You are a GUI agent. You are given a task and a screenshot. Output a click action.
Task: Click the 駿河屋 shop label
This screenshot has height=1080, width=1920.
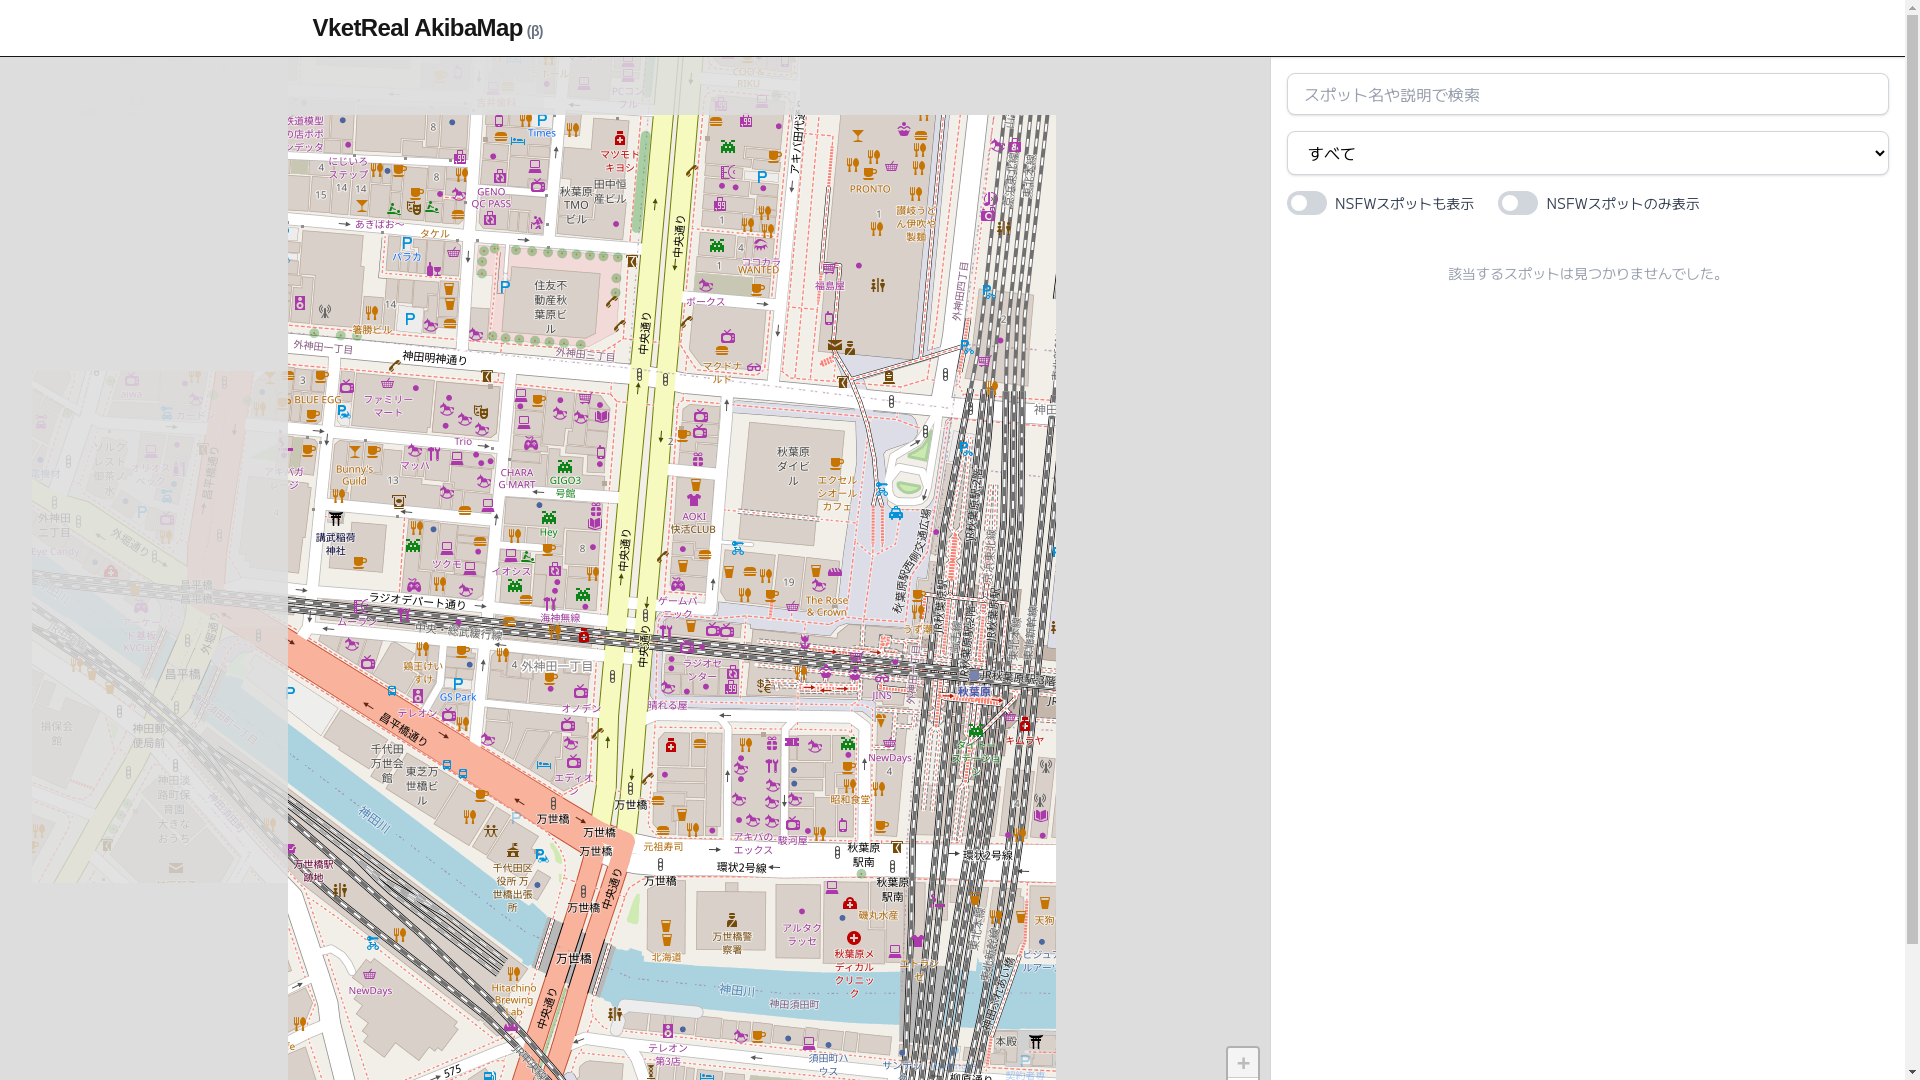click(x=792, y=841)
